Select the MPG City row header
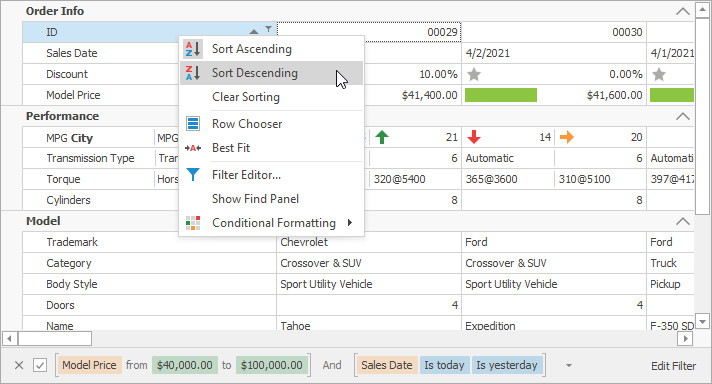 coord(89,138)
